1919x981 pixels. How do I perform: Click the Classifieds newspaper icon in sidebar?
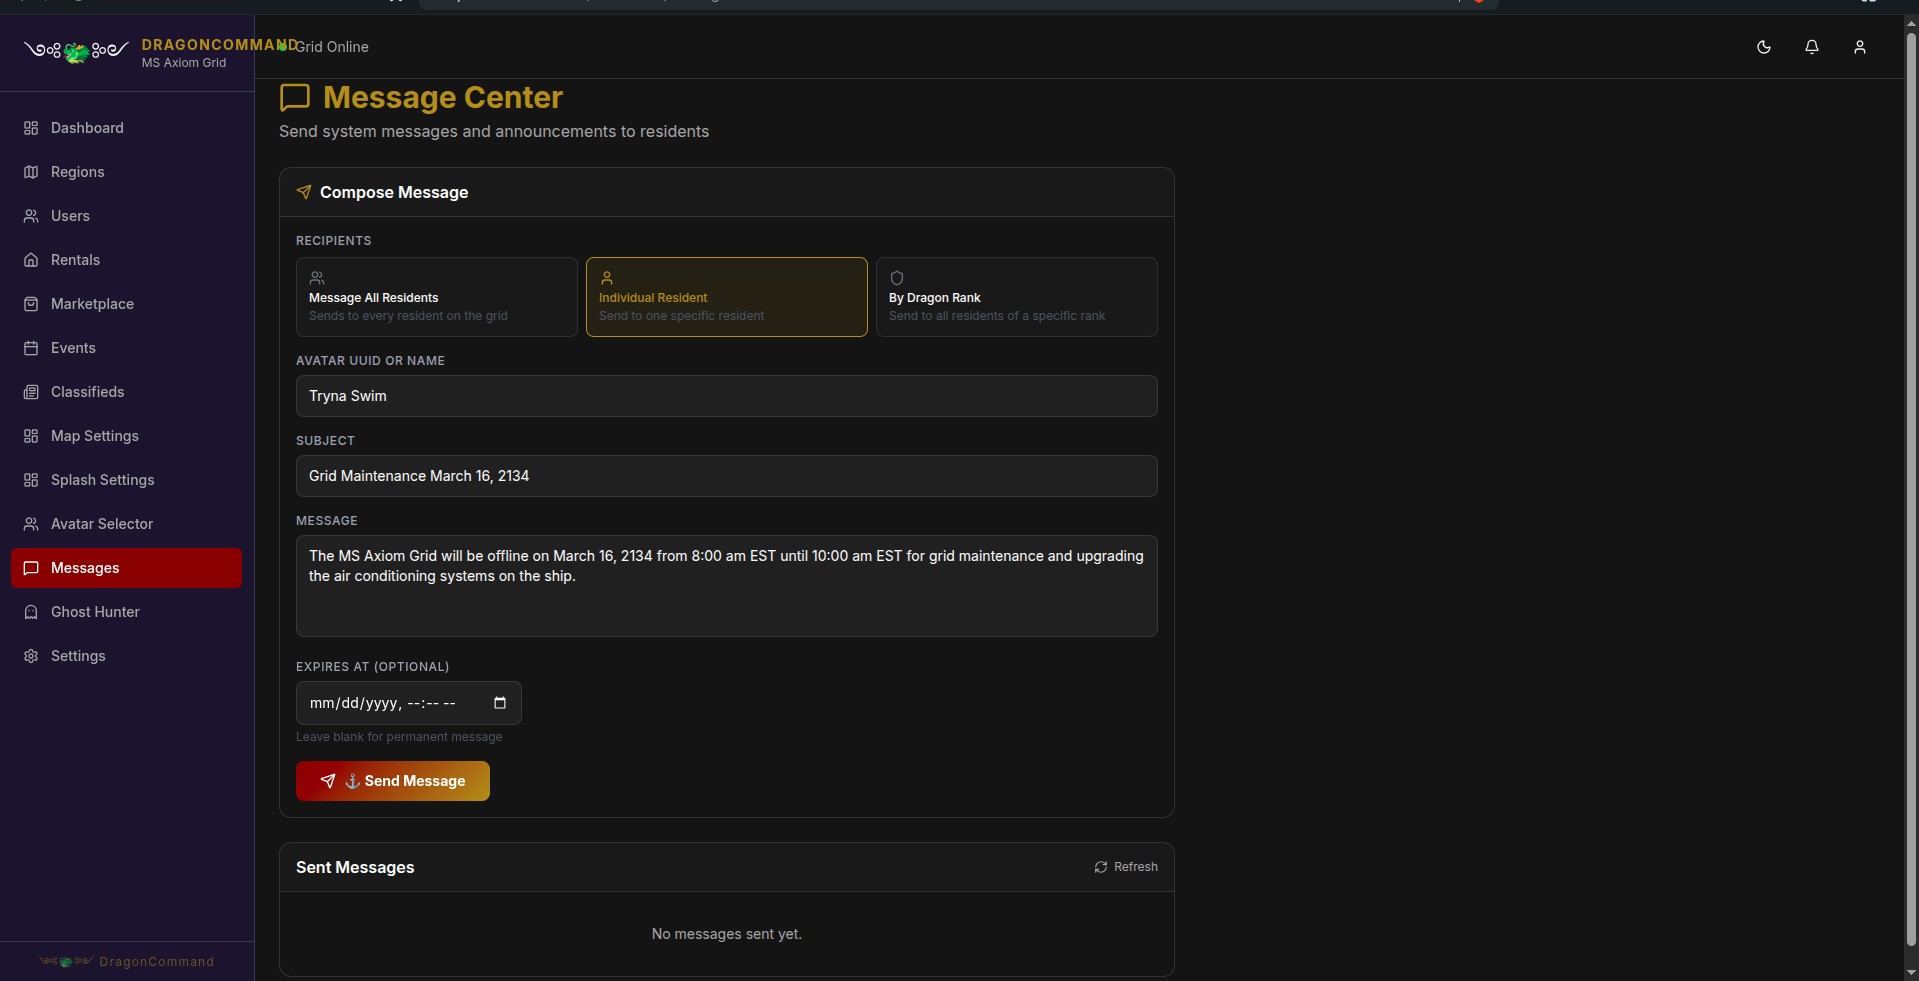(31, 392)
